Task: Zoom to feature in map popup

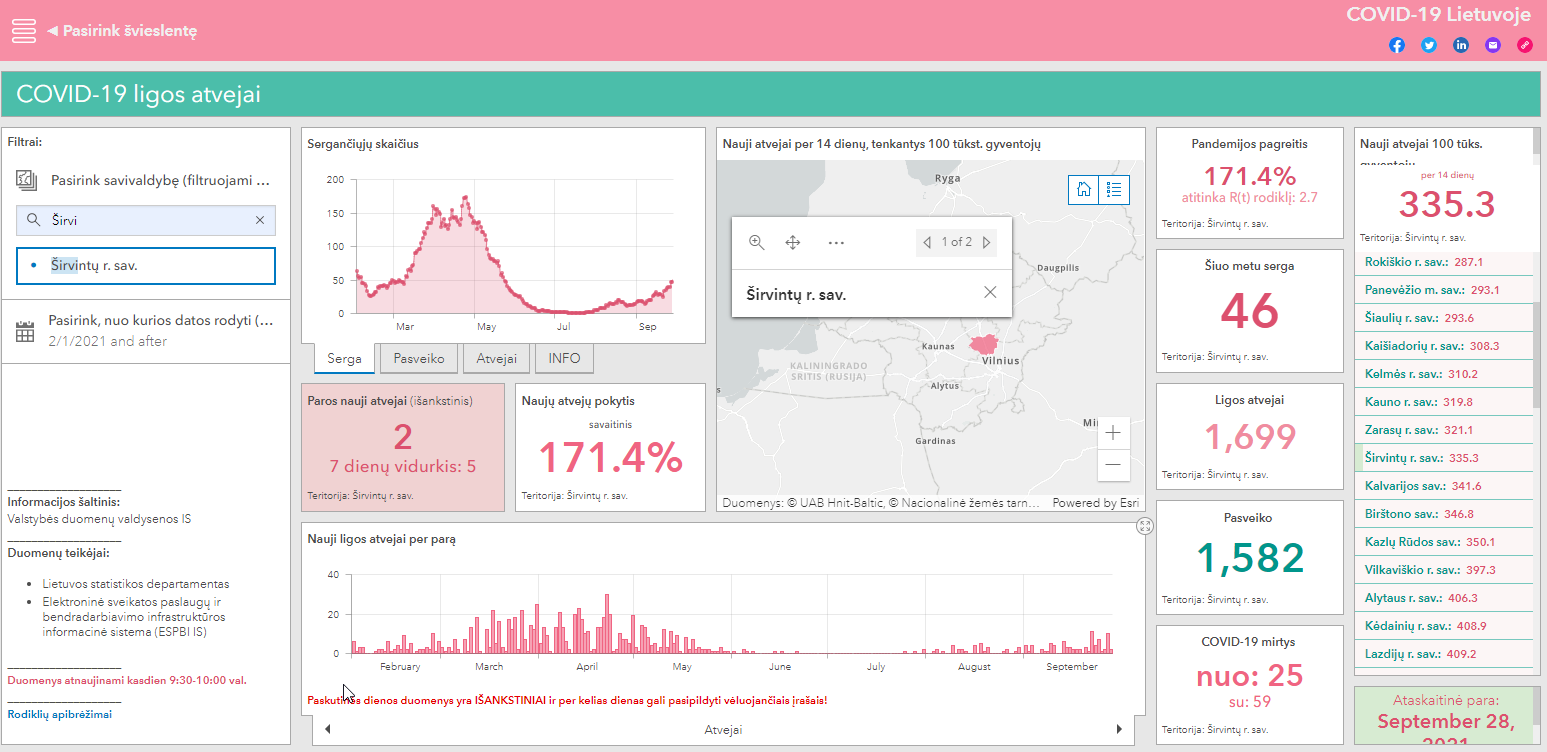Action: coord(757,242)
